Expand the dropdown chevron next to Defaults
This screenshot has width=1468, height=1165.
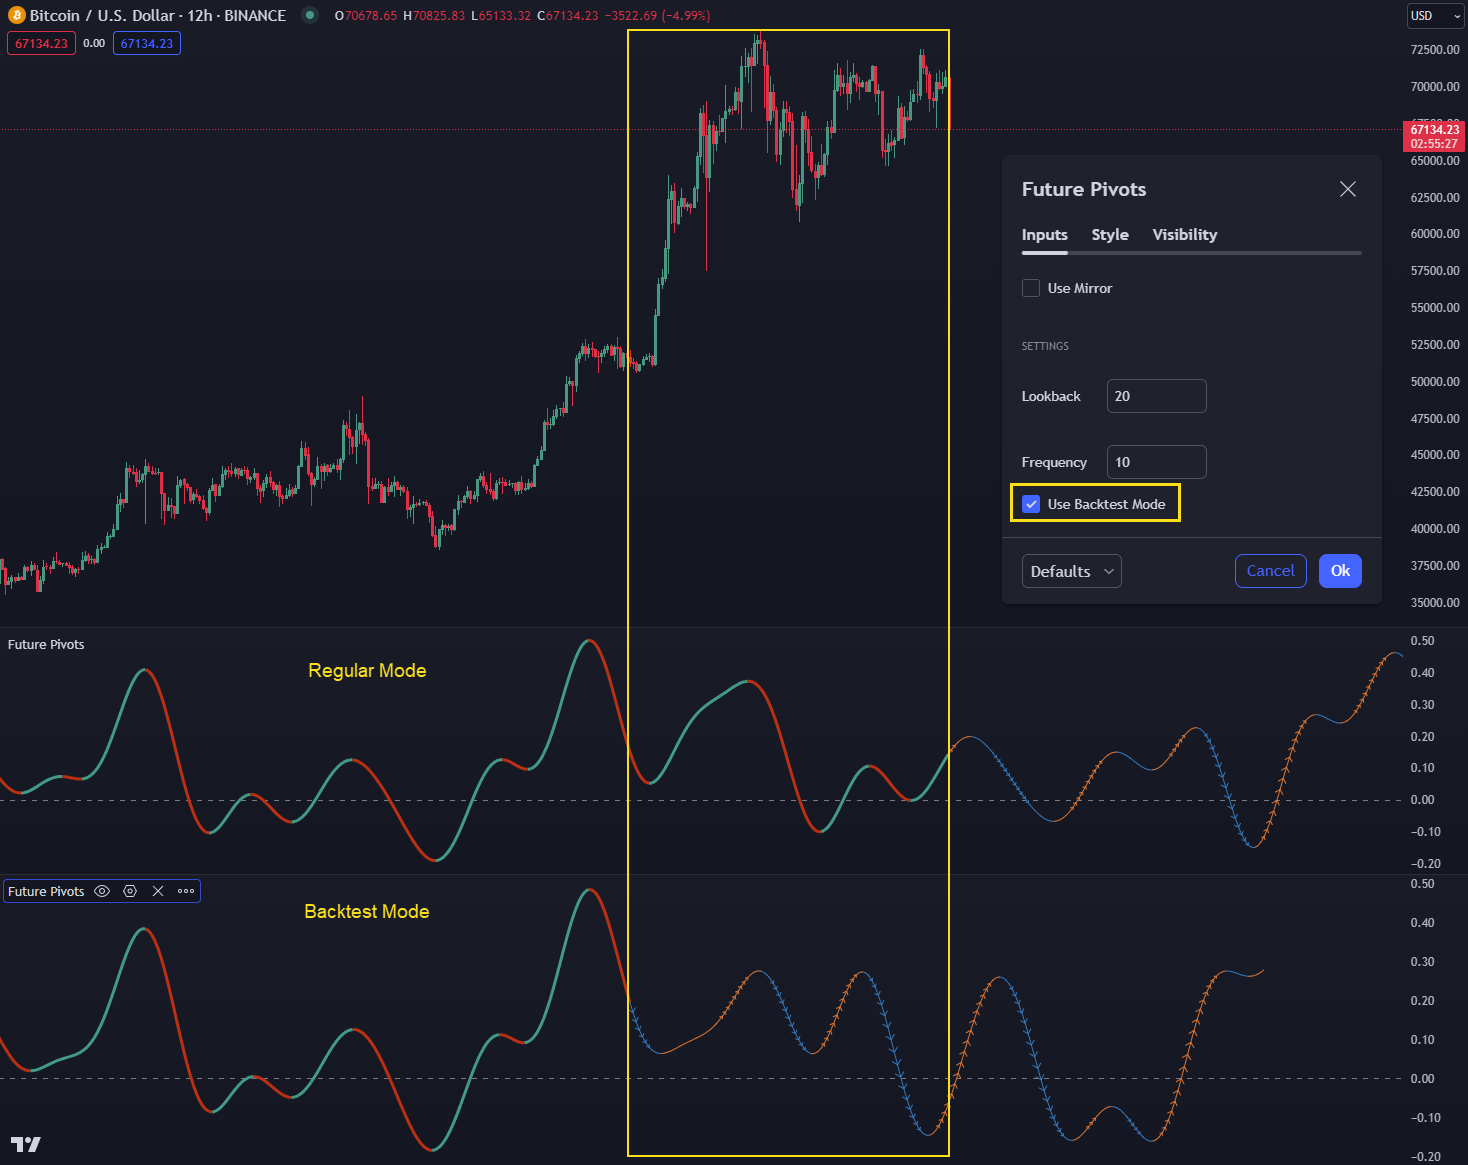coord(1108,571)
